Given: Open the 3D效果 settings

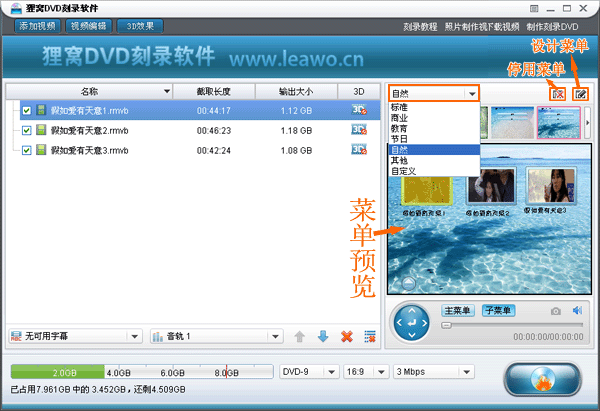Looking at the screenshot, I should point(140,26).
